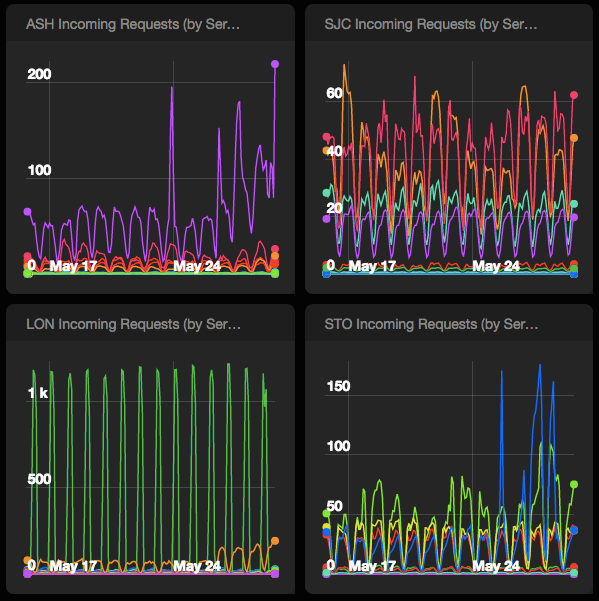This screenshot has width=599, height=601.
Task: Select the purple endpoint dot atop ASH chart
Action: (275, 64)
